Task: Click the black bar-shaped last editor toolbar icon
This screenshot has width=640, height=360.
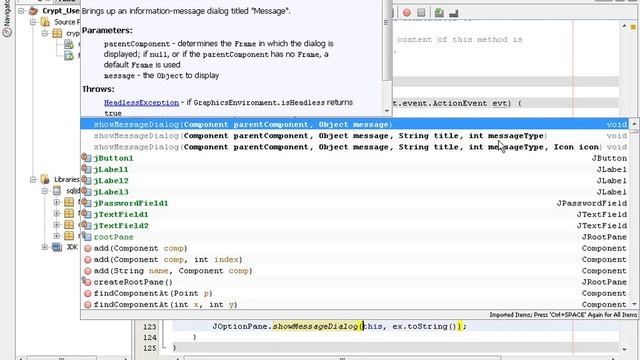Action: (x=453, y=13)
